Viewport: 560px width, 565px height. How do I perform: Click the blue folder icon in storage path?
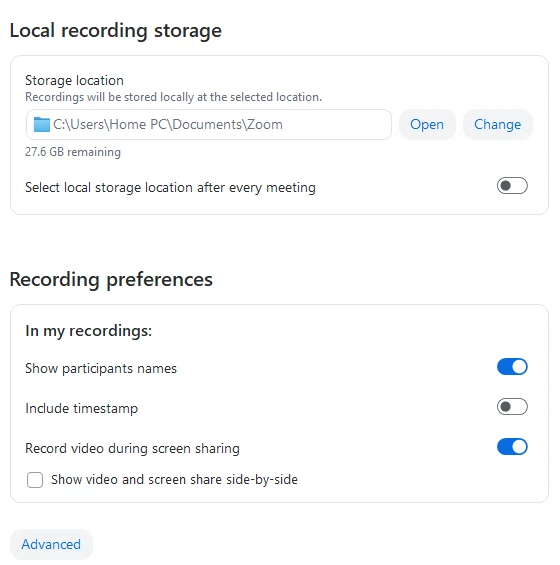tap(41, 125)
